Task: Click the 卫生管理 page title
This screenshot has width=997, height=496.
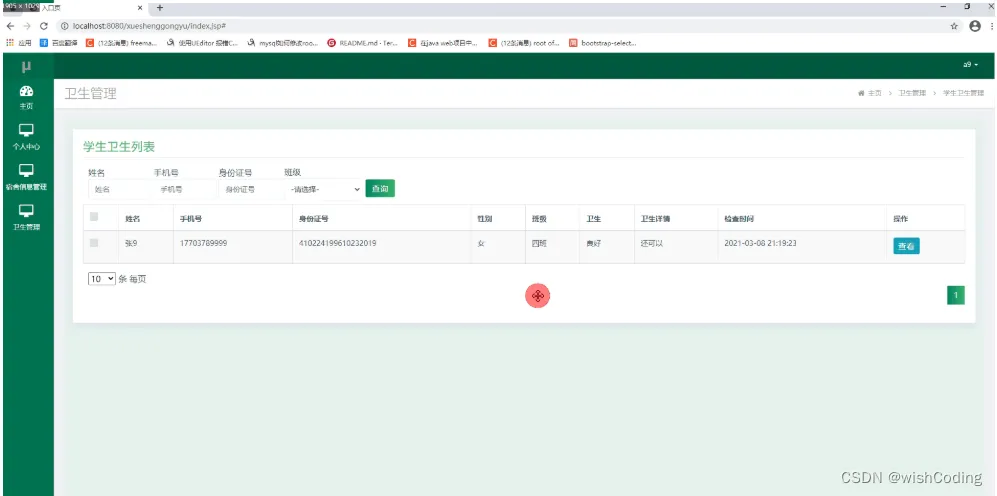Action: (90, 94)
